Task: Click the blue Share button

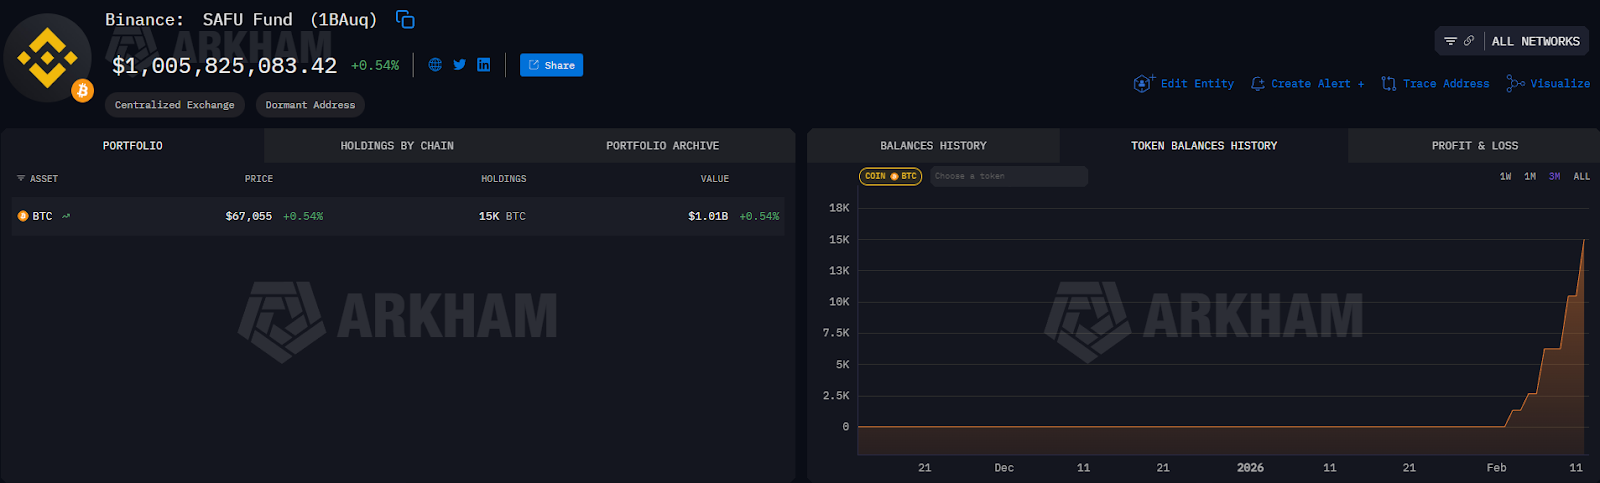Action: coord(551,65)
